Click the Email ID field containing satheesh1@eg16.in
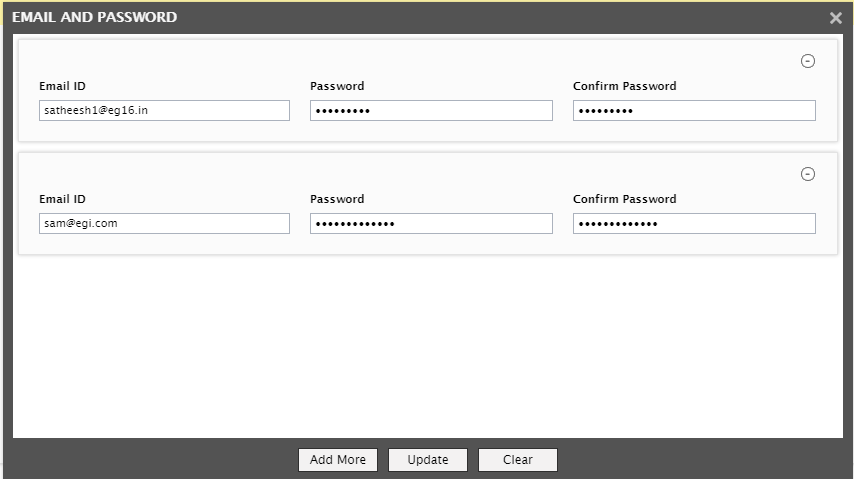 tap(164, 111)
